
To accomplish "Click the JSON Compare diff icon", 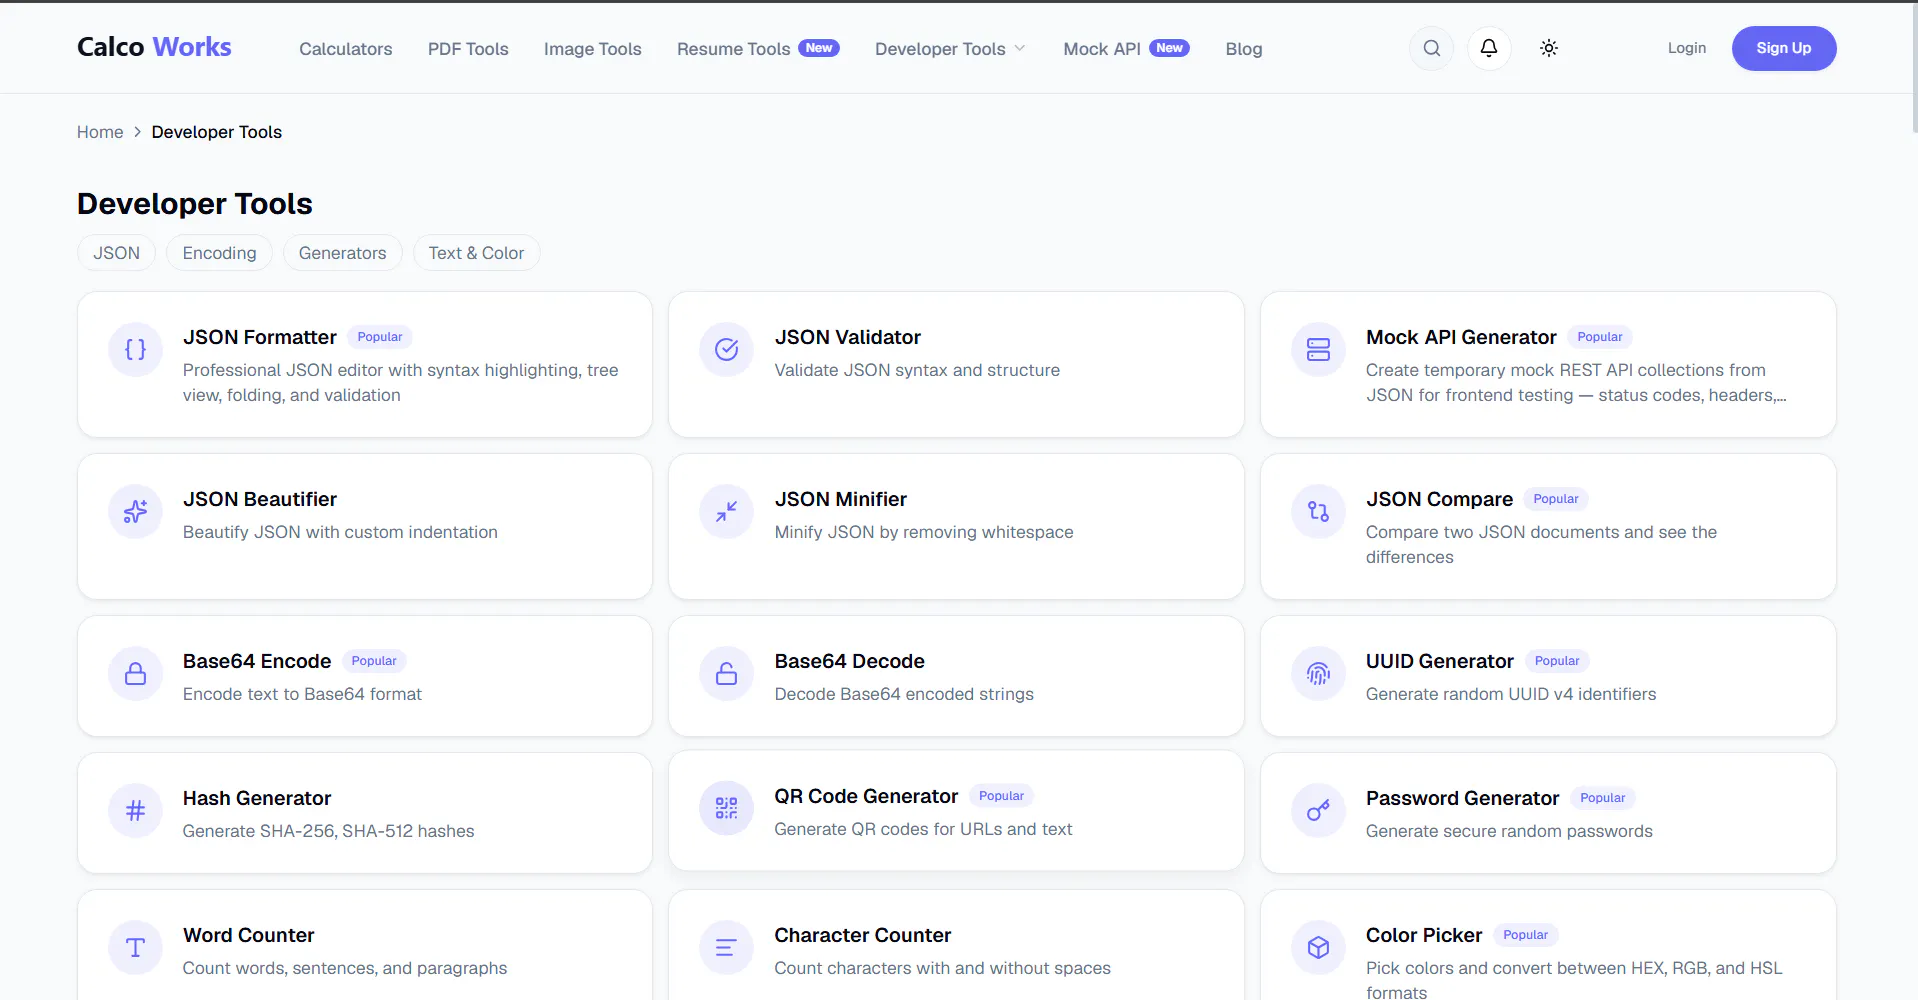I will (1318, 511).
